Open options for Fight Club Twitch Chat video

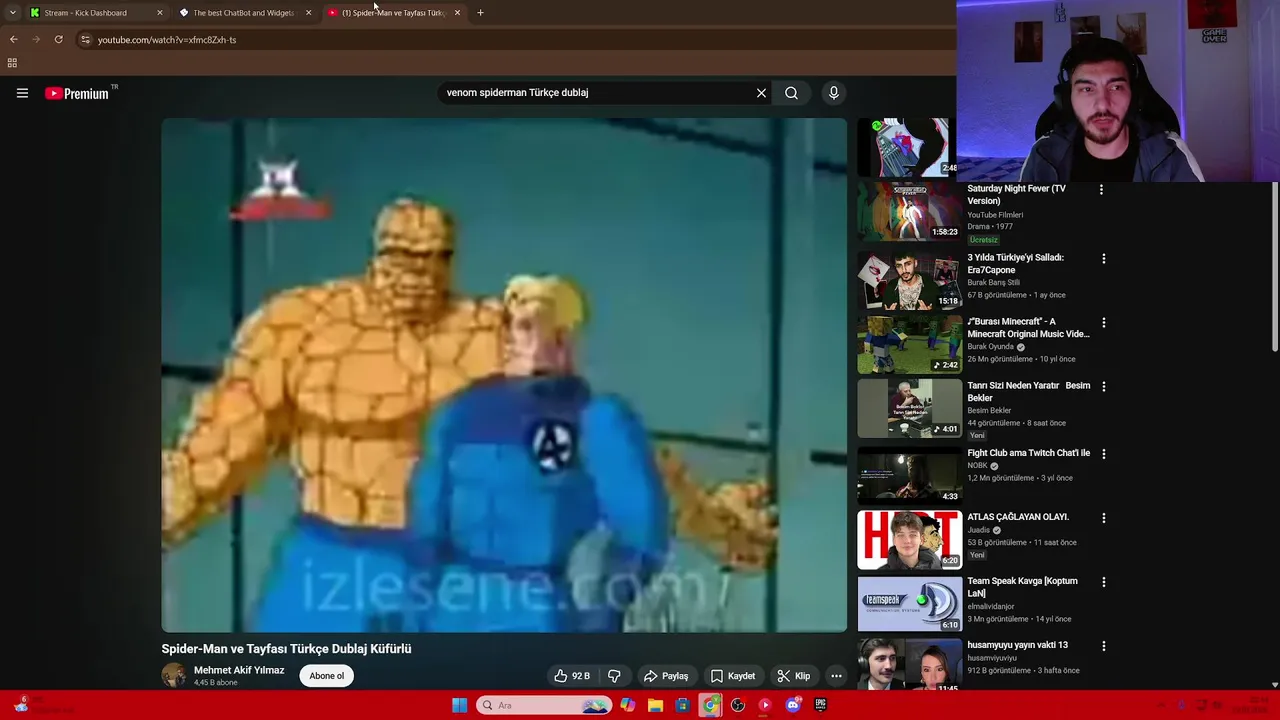point(1104,454)
